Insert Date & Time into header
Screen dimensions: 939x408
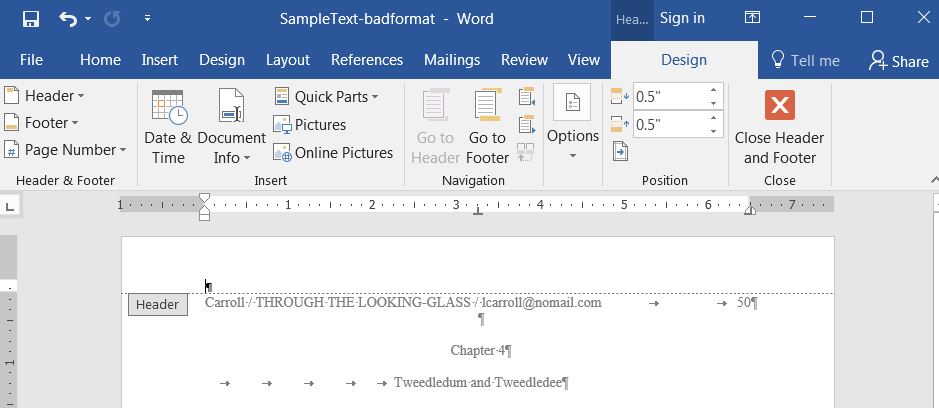click(168, 127)
